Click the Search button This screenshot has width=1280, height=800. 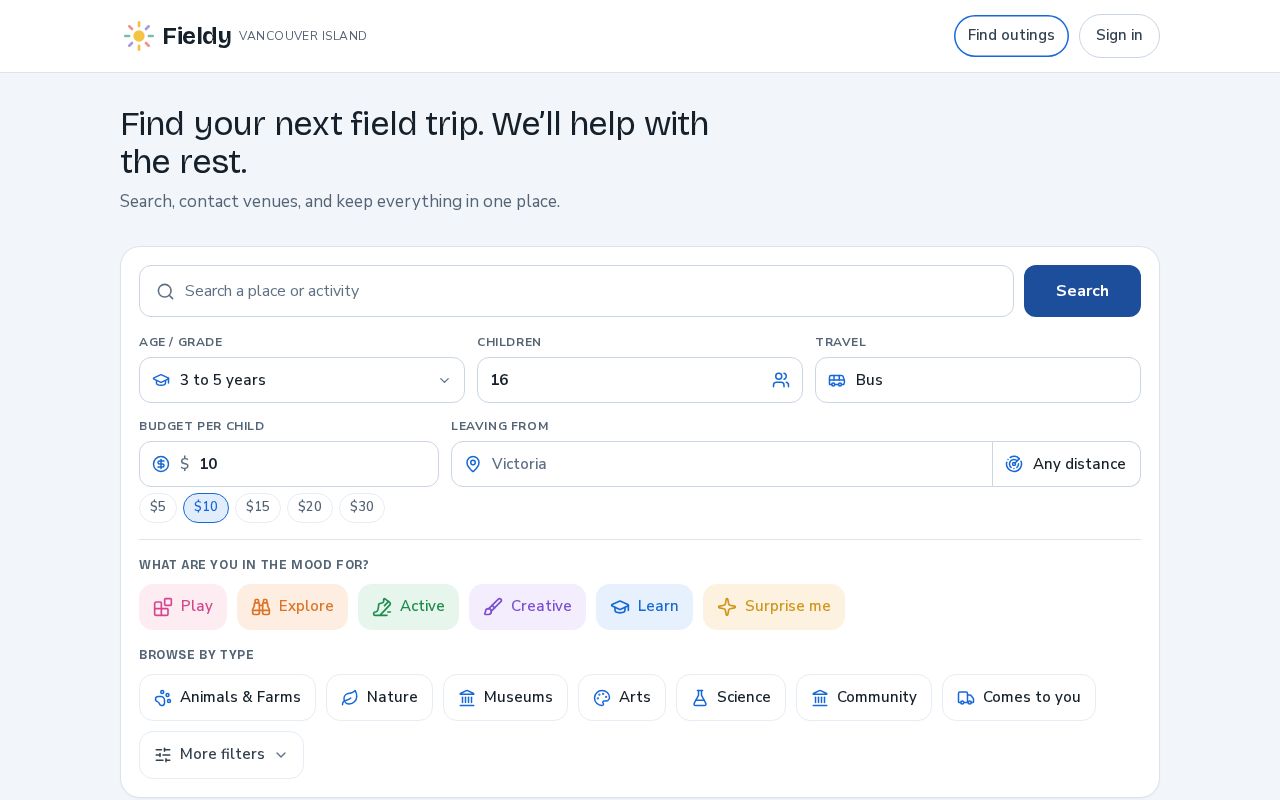coord(1082,291)
